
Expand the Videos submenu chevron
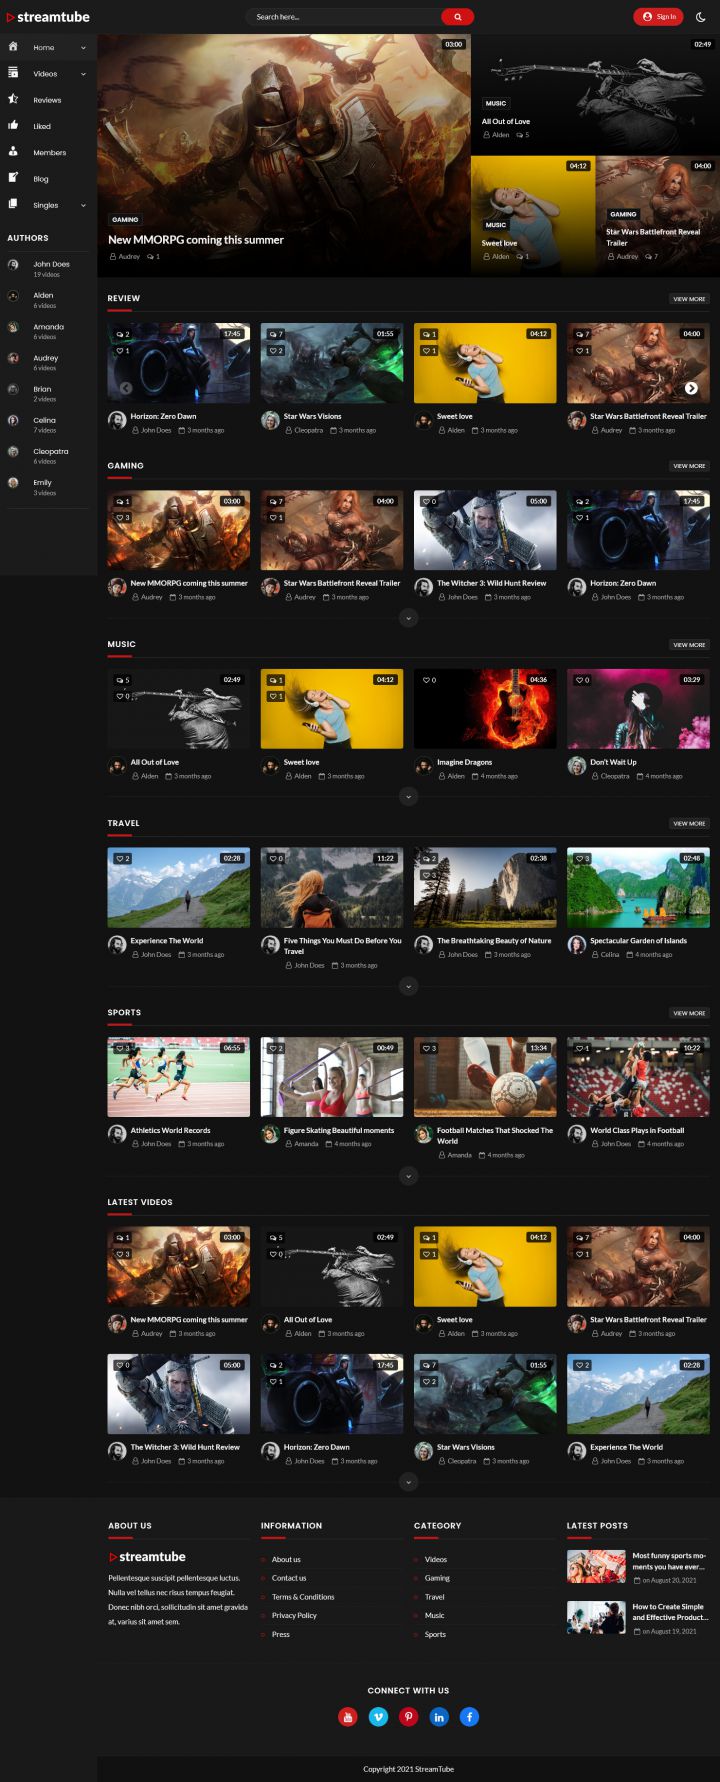[x=83, y=74]
